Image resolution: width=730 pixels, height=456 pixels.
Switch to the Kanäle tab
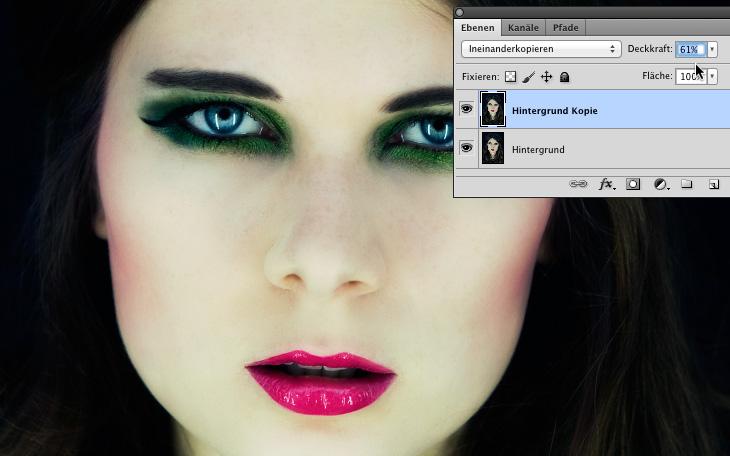[523, 28]
